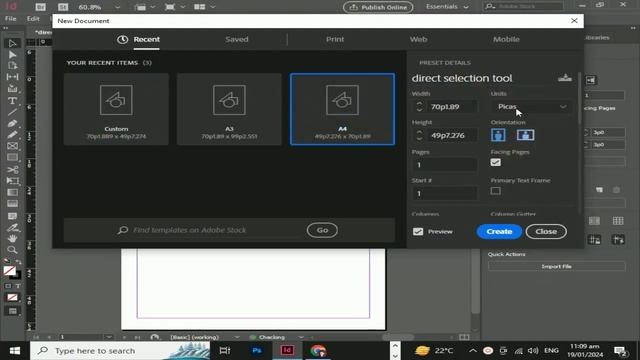Click the Height stepper arrows

tap(419, 135)
